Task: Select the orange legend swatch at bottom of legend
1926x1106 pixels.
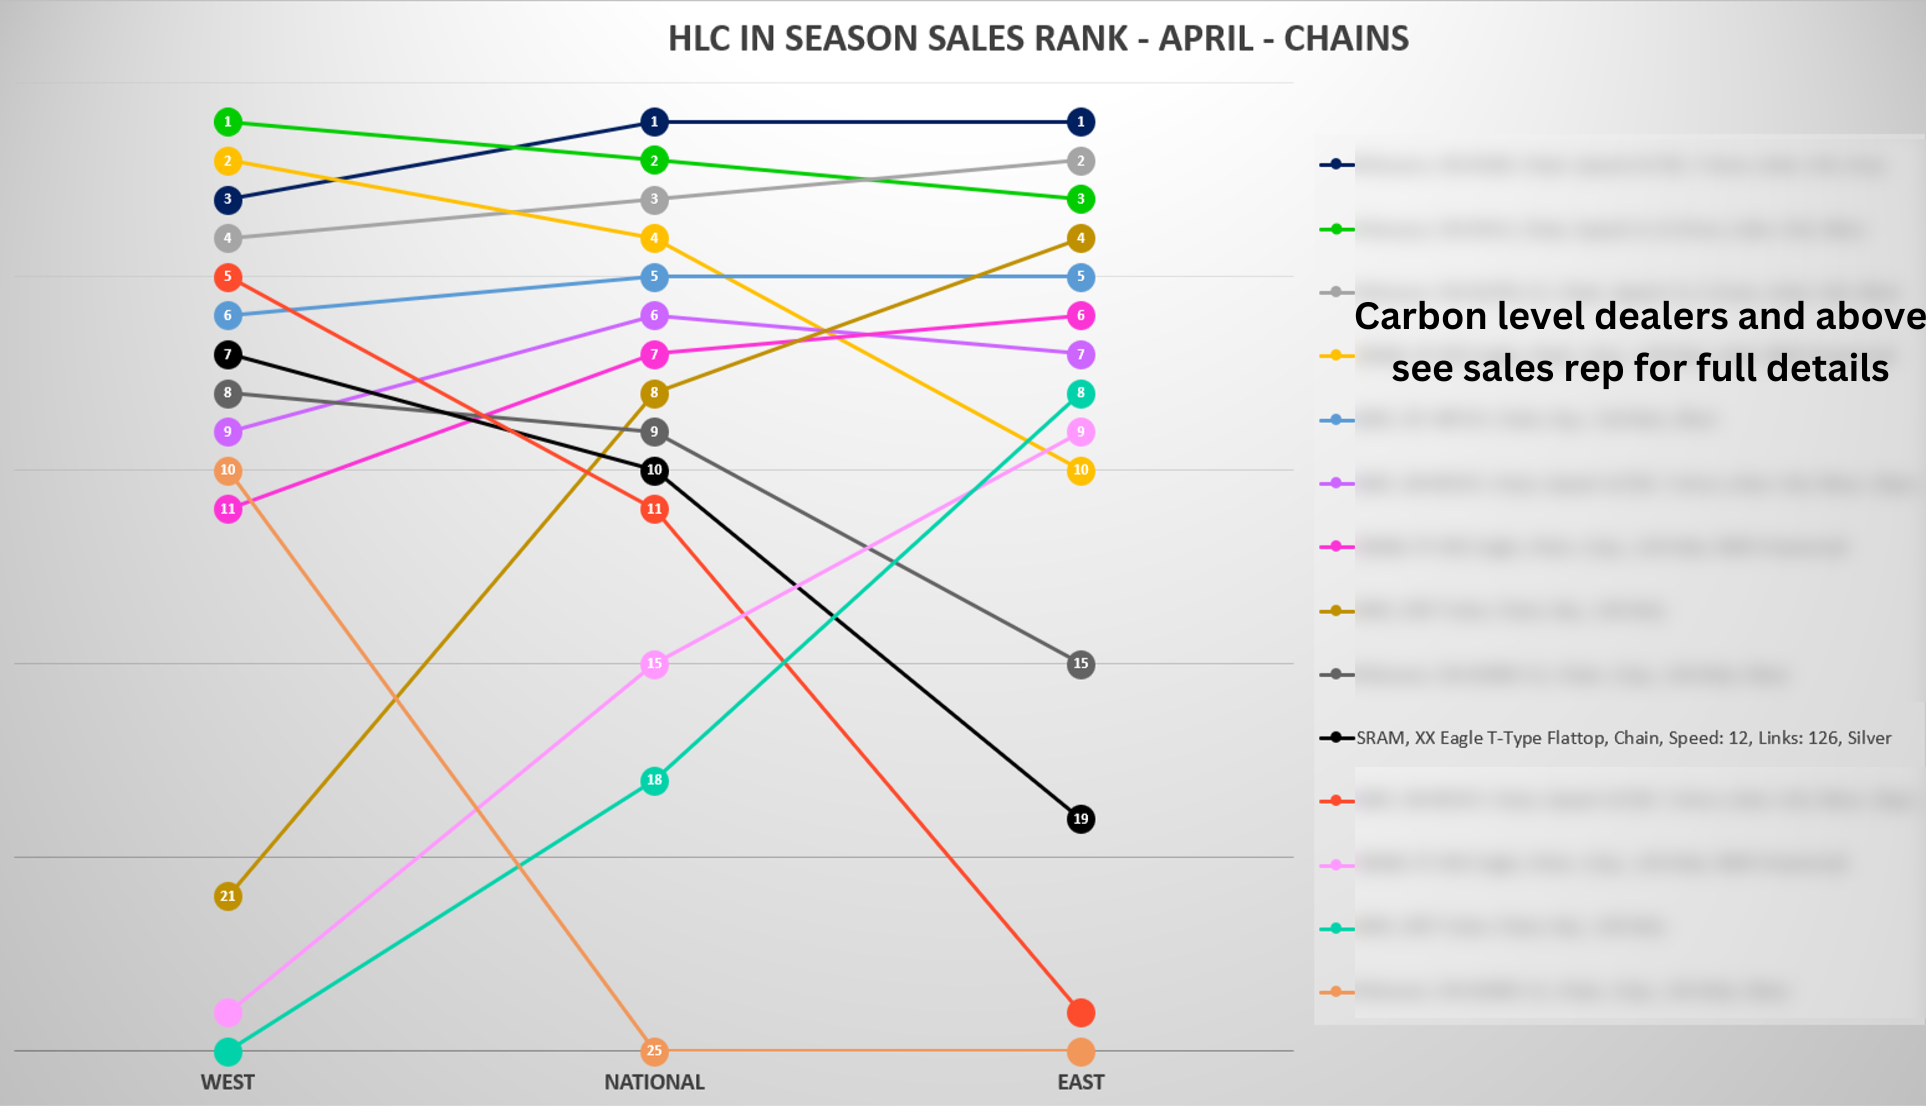Action: 1336,992
